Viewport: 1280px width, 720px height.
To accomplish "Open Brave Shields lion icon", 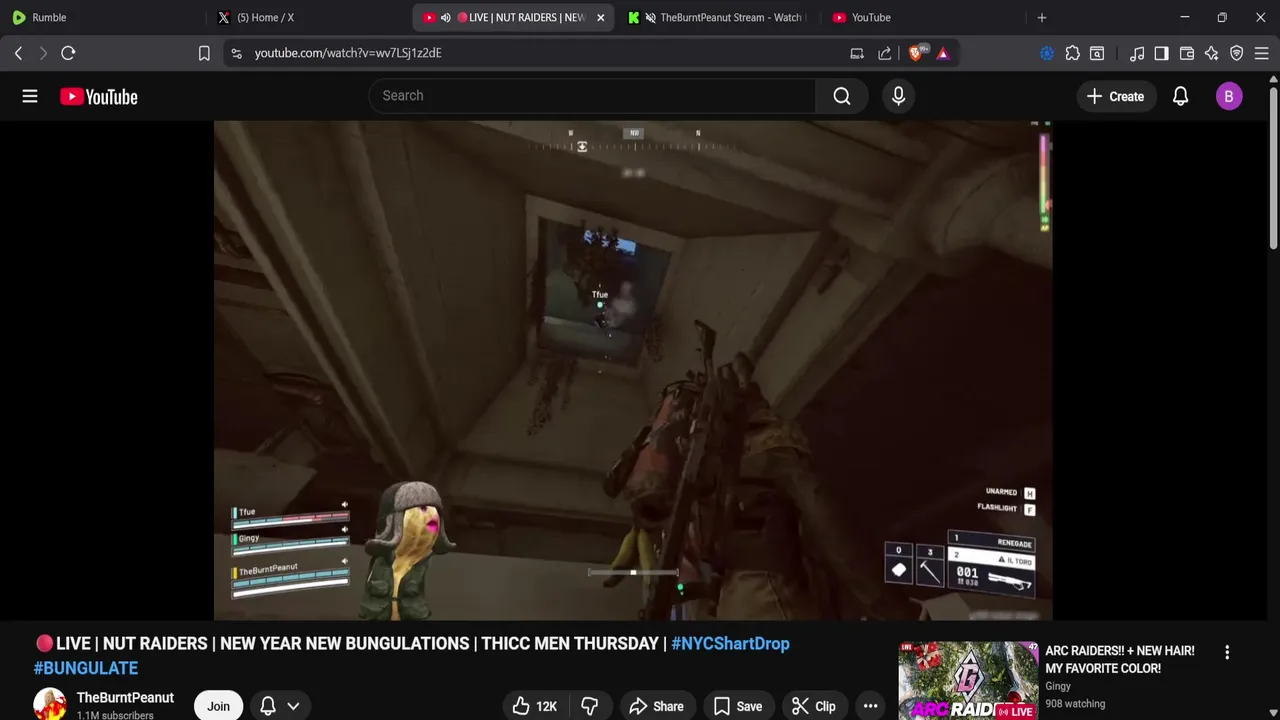I will click(x=916, y=53).
